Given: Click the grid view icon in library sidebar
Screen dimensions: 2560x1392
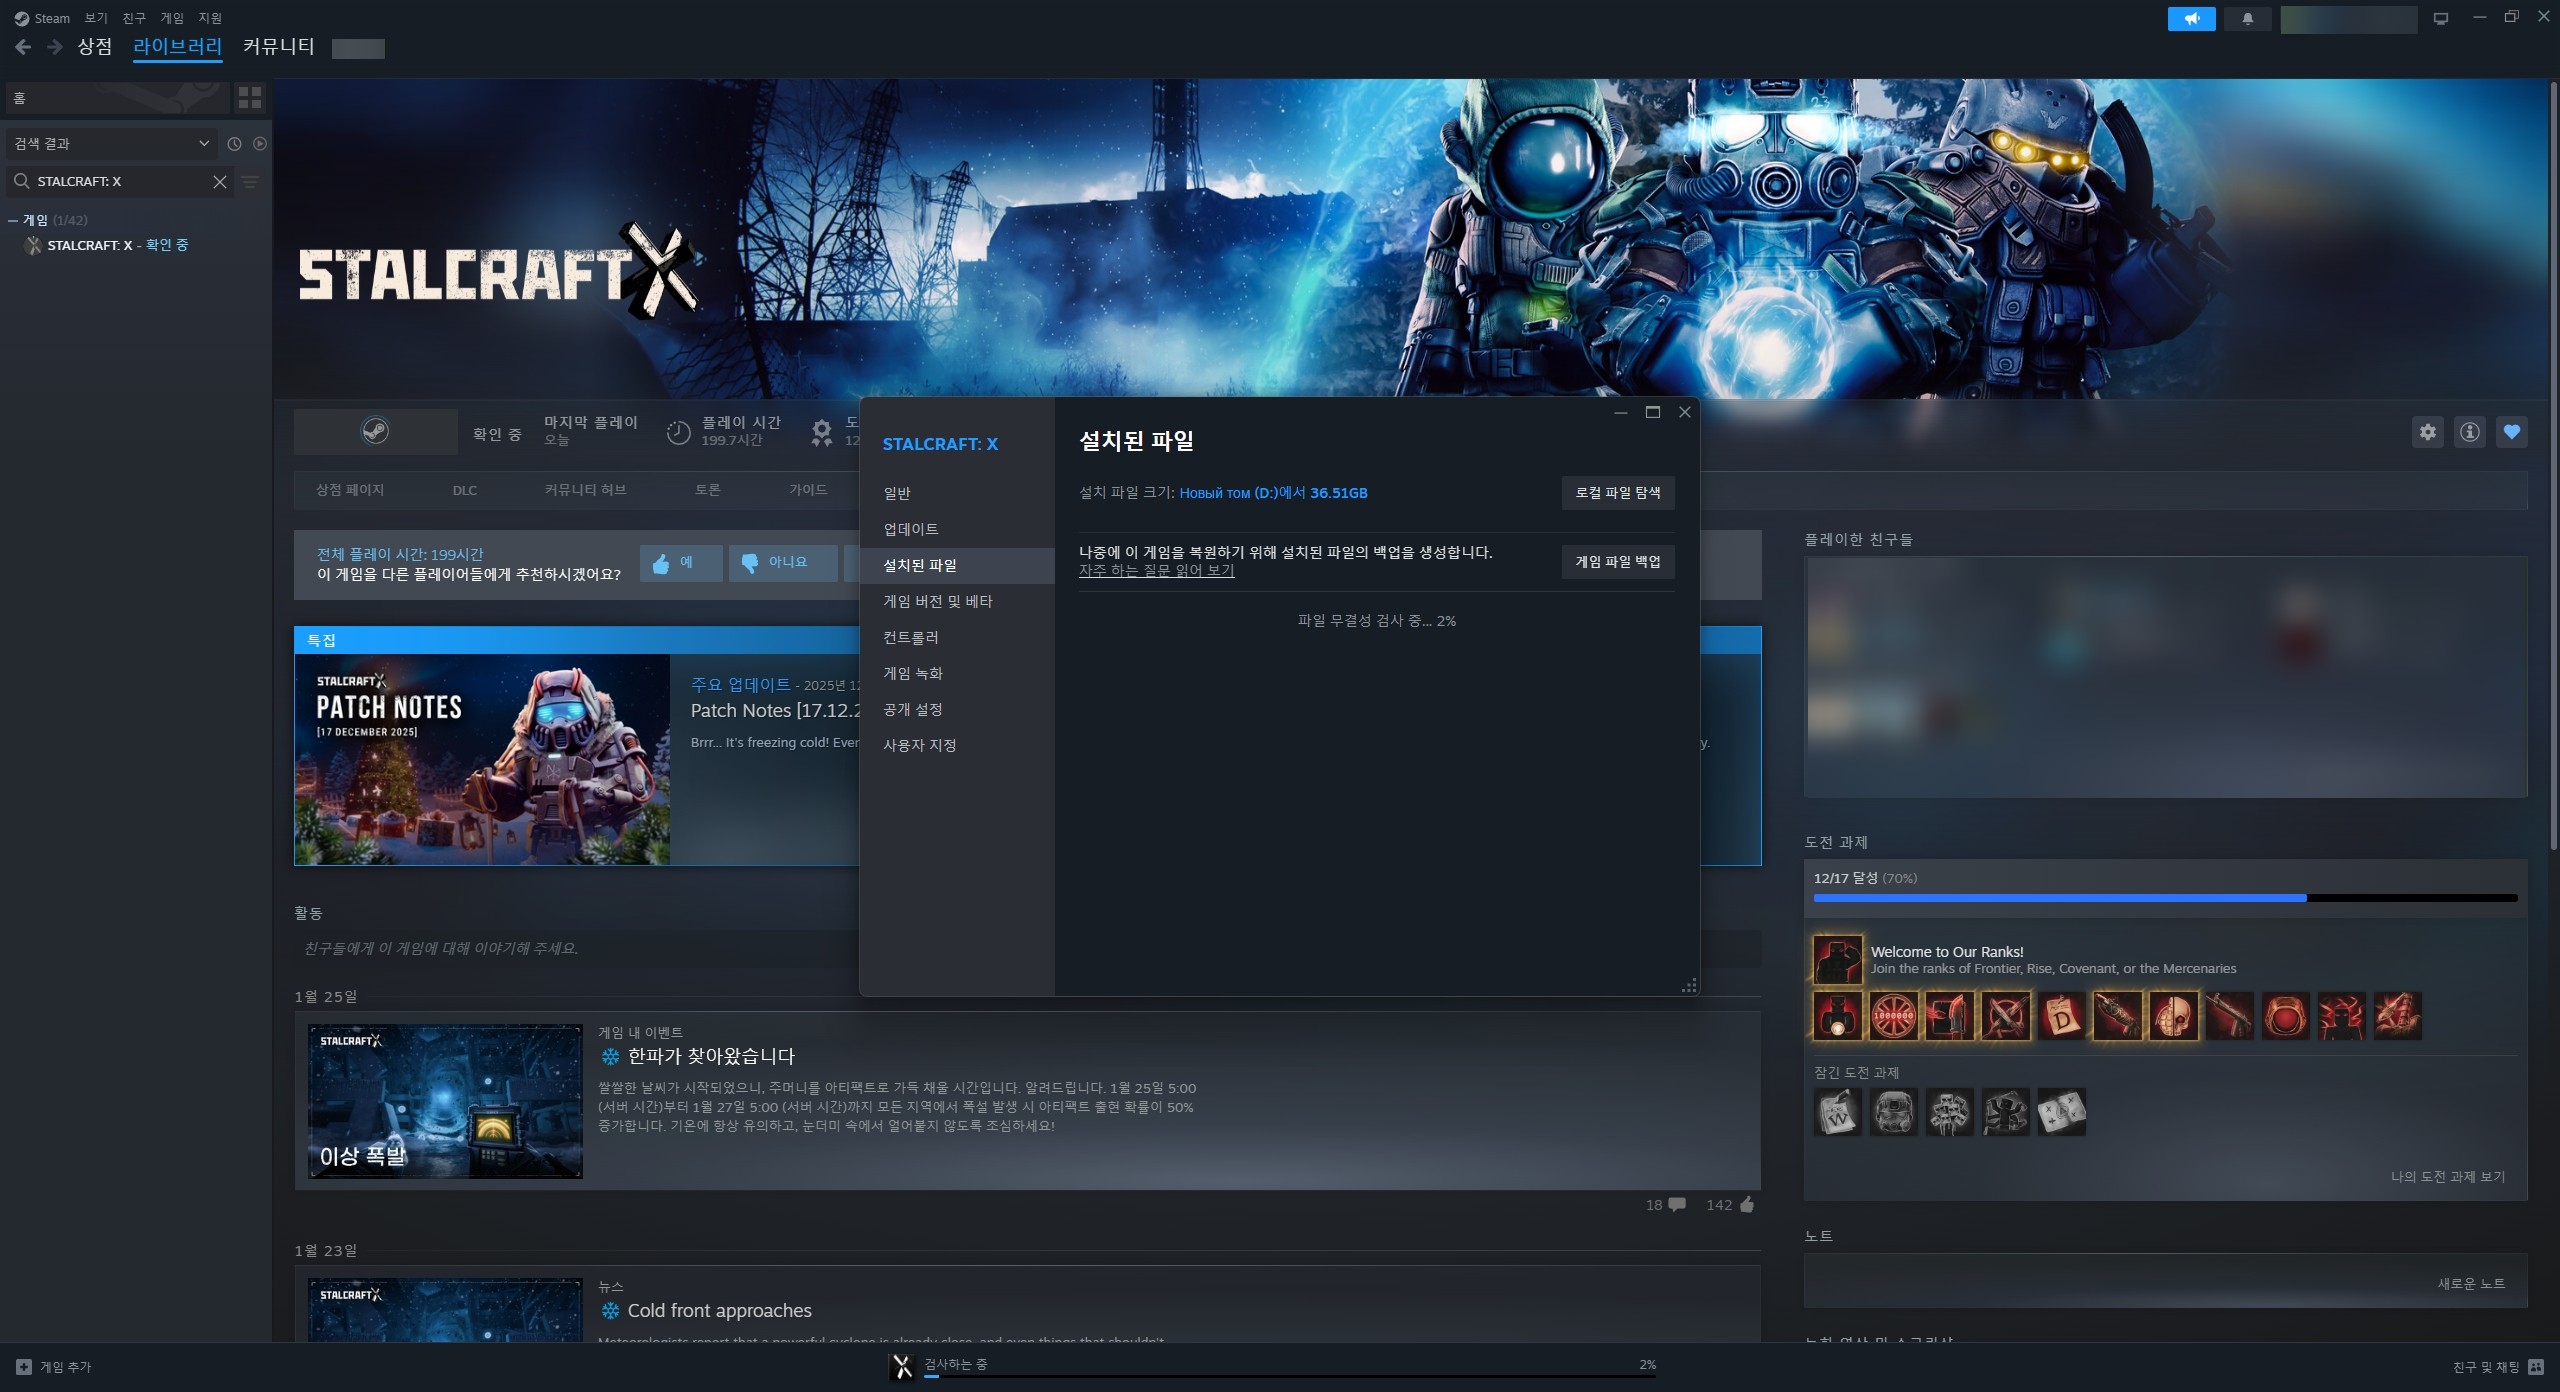Looking at the screenshot, I should click(249, 97).
